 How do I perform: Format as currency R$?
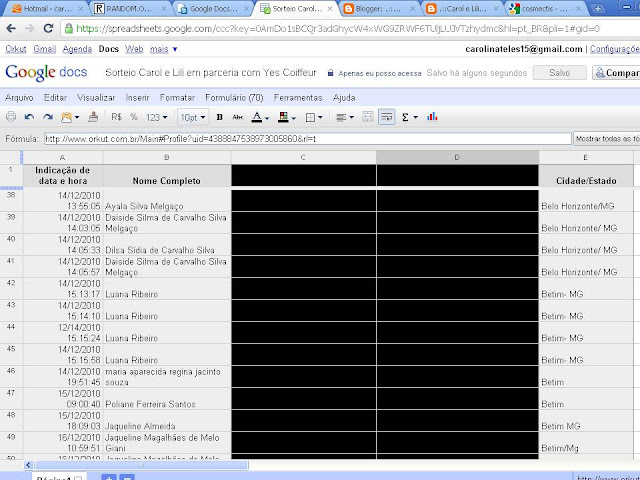pos(116,117)
